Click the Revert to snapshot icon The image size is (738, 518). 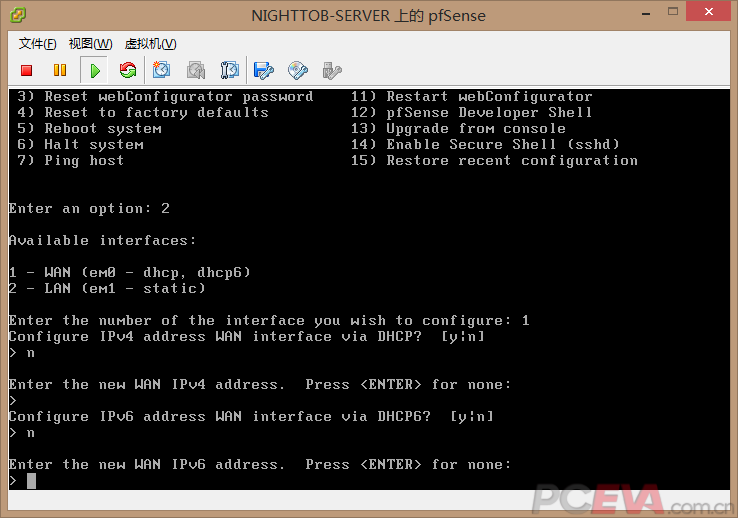(x=196, y=70)
